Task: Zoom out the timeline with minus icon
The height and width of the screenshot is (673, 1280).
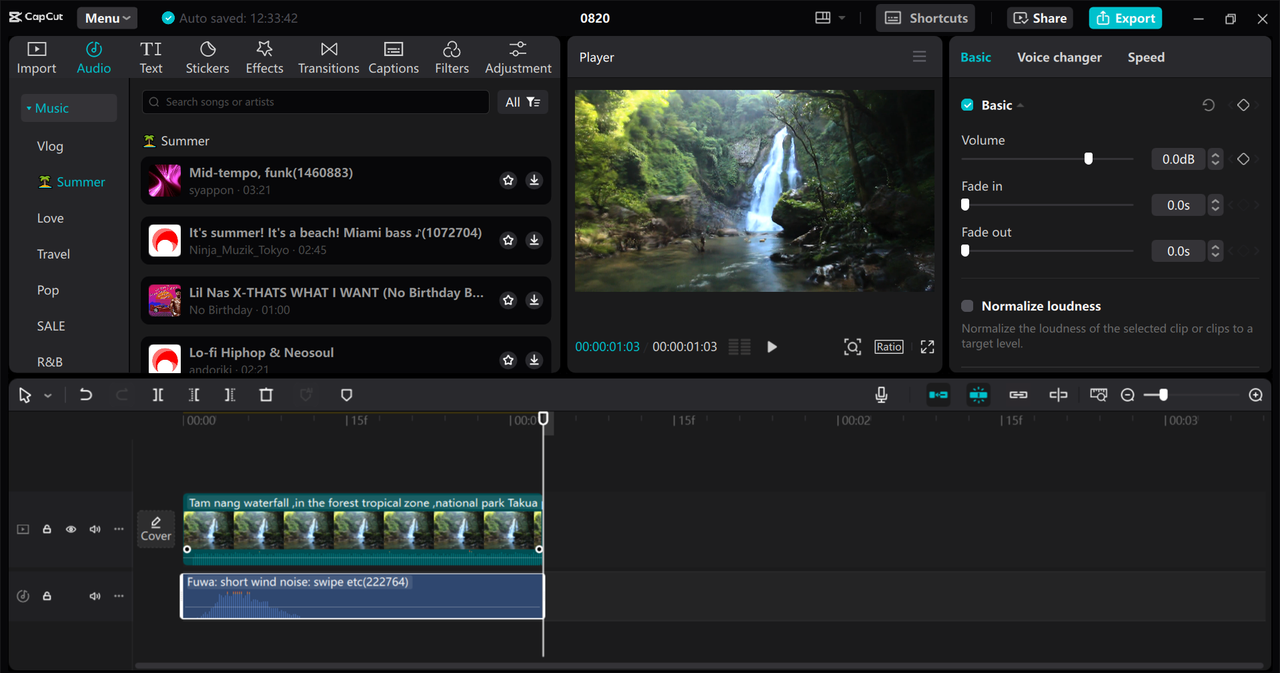Action: (1128, 395)
